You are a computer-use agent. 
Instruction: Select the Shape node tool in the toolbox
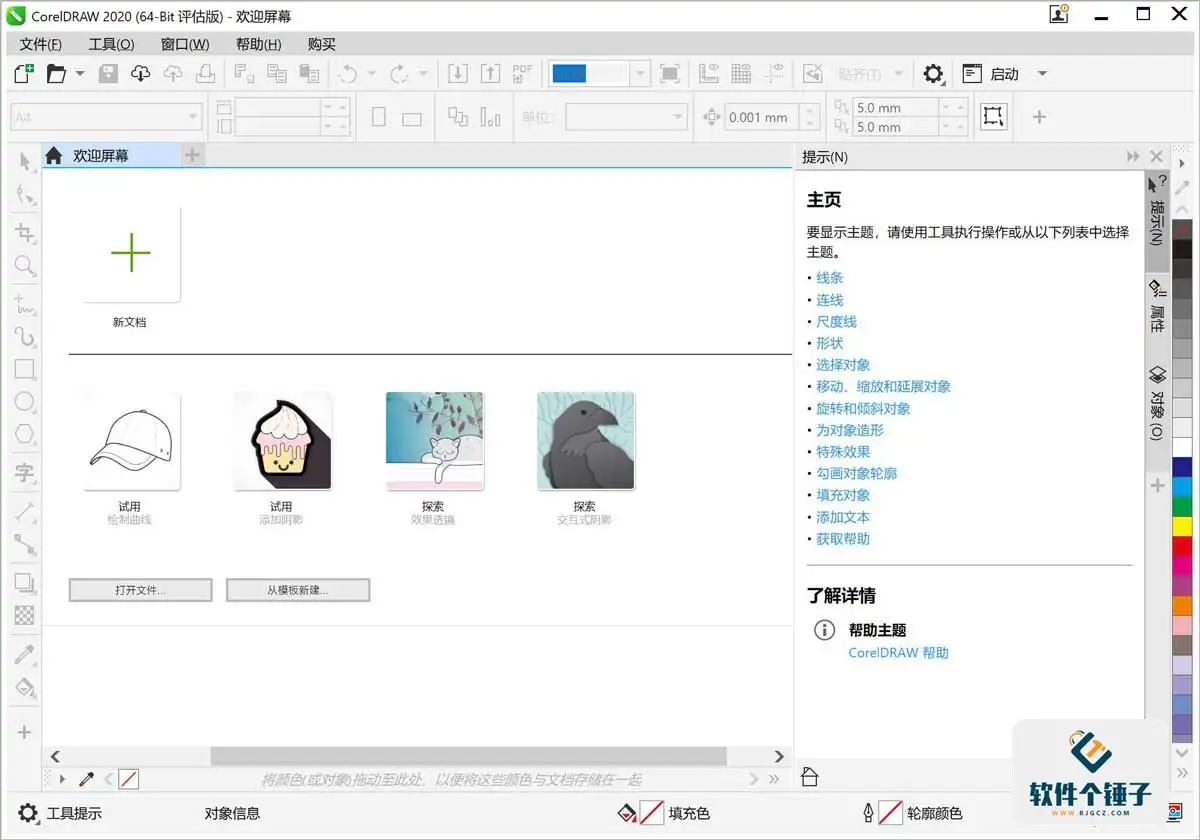click(x=25, y=197)
